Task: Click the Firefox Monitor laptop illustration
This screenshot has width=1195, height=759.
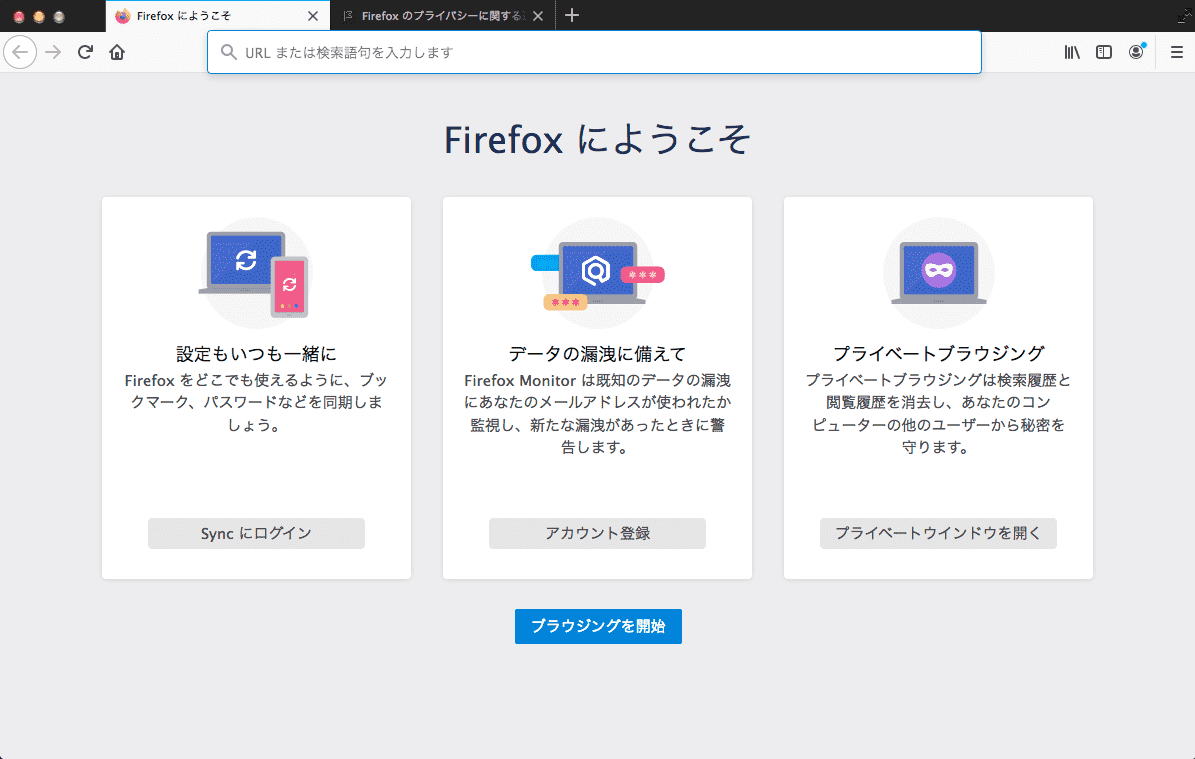Action: click(x=598, y=273)
